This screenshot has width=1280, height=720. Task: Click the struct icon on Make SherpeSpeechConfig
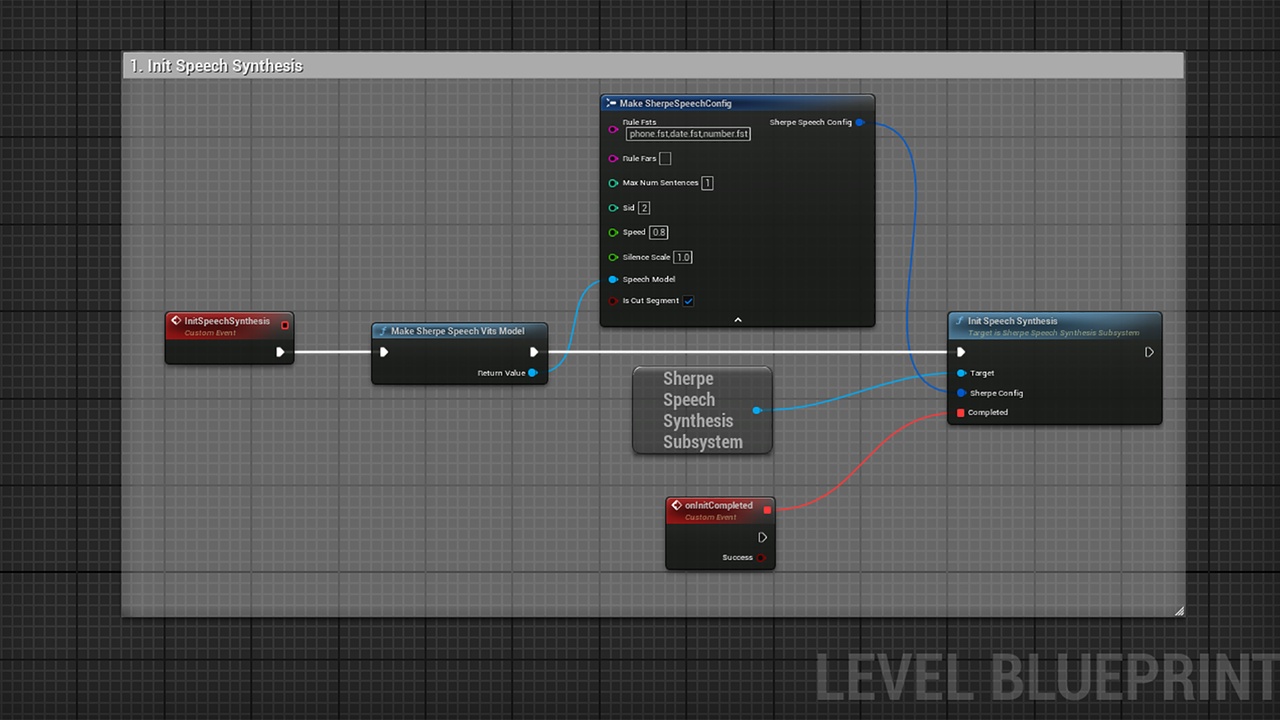coord(611,103)
